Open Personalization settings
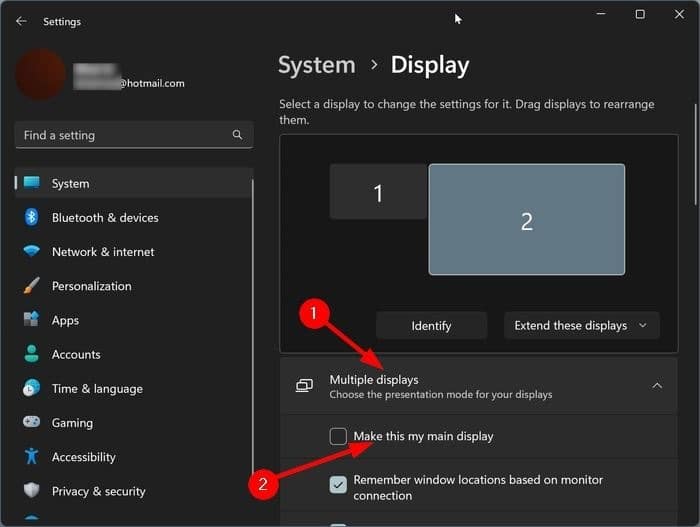This screenshot has width=700, height=527. (134, 286)
